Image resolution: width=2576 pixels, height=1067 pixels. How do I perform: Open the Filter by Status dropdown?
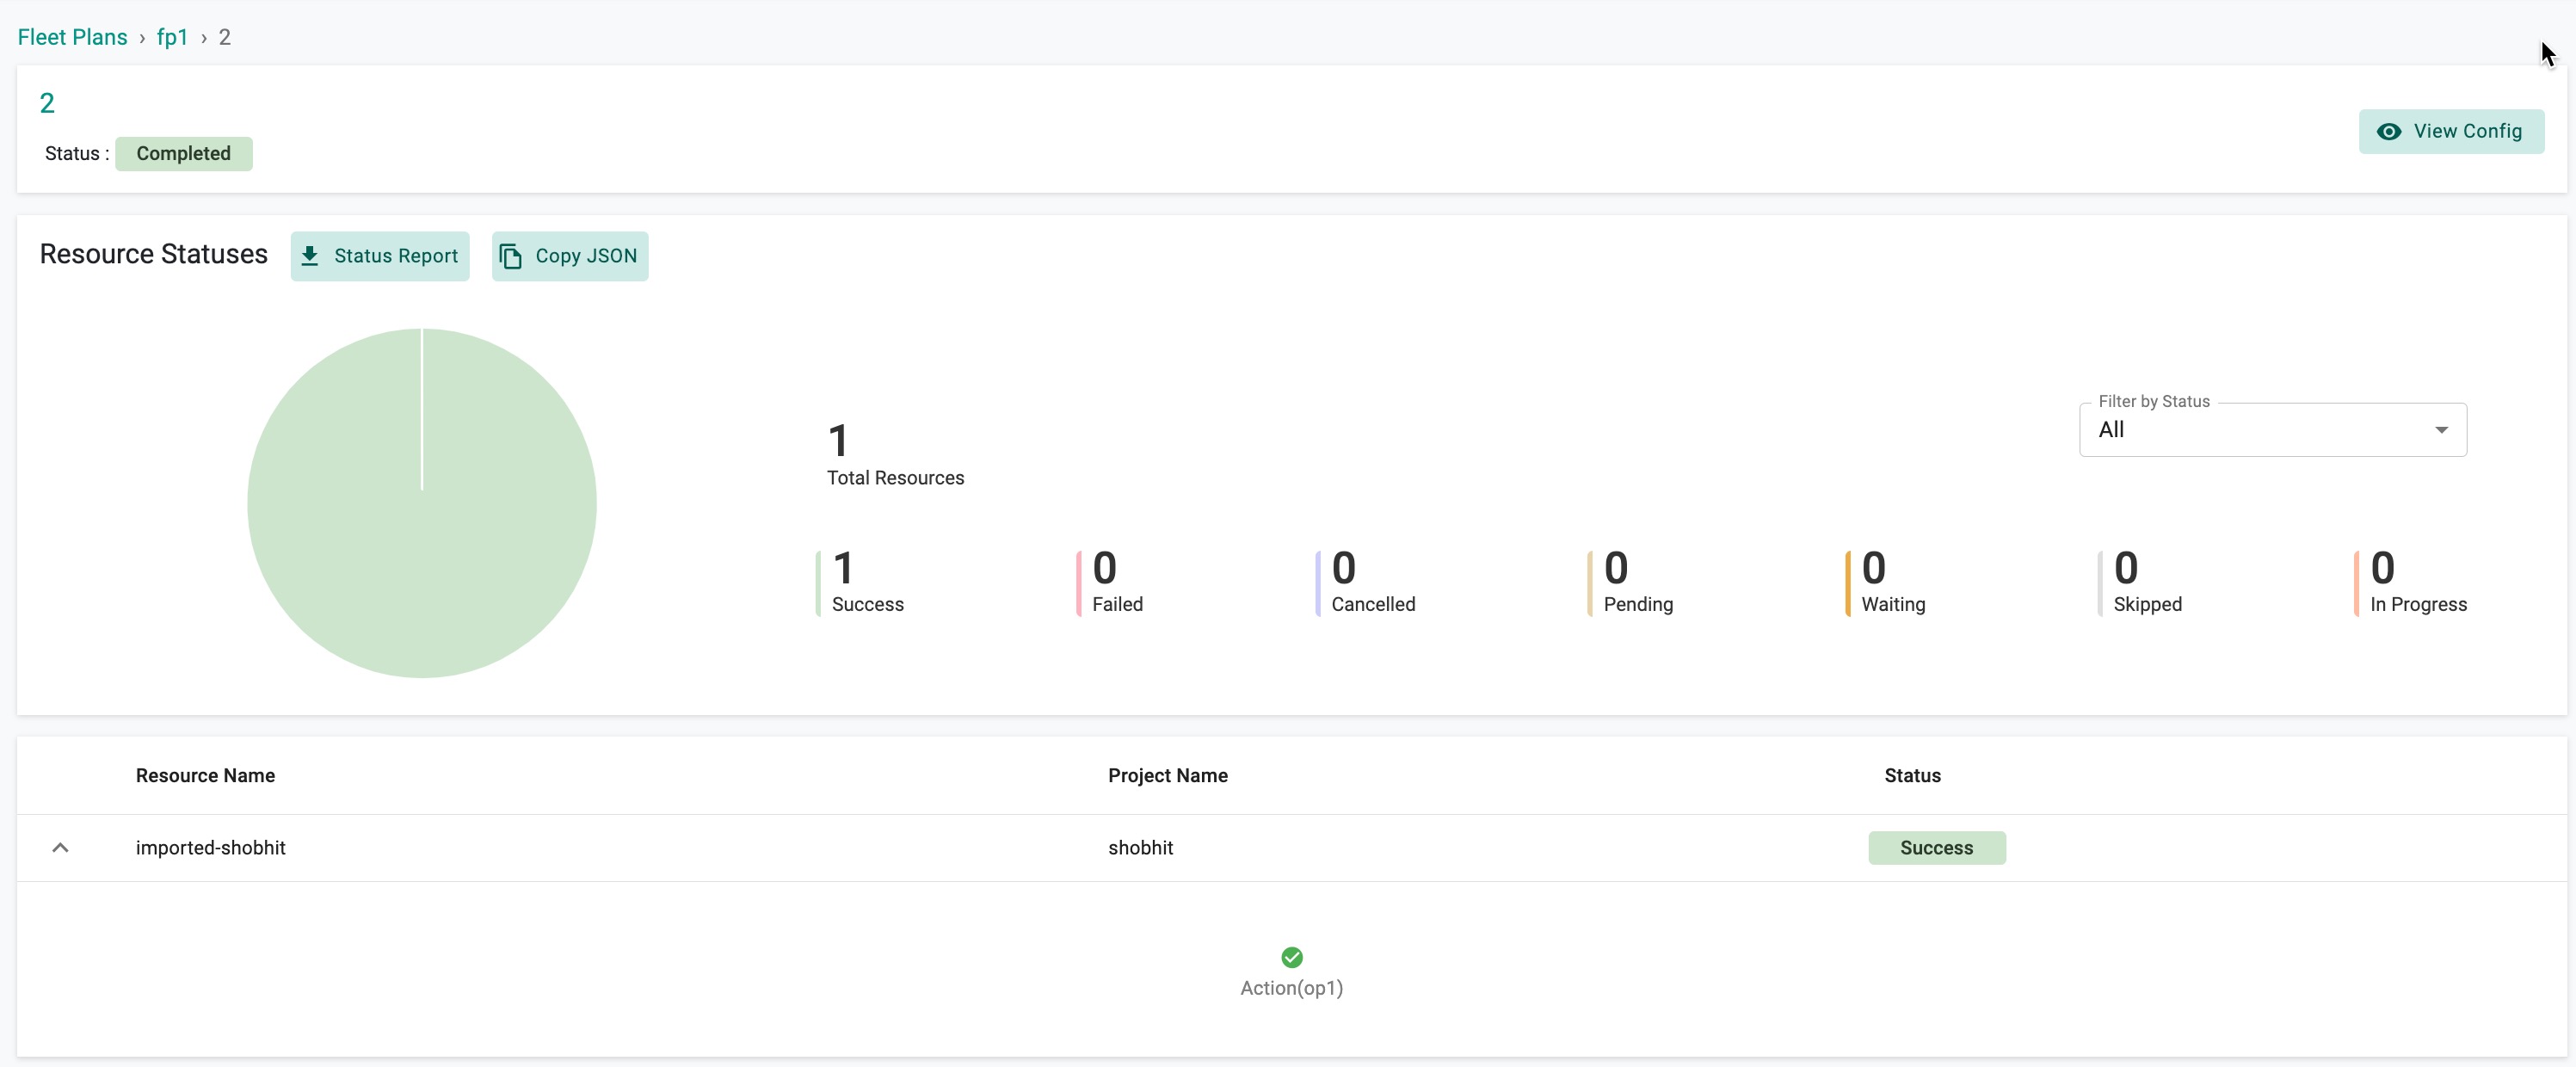[2272, 430]
